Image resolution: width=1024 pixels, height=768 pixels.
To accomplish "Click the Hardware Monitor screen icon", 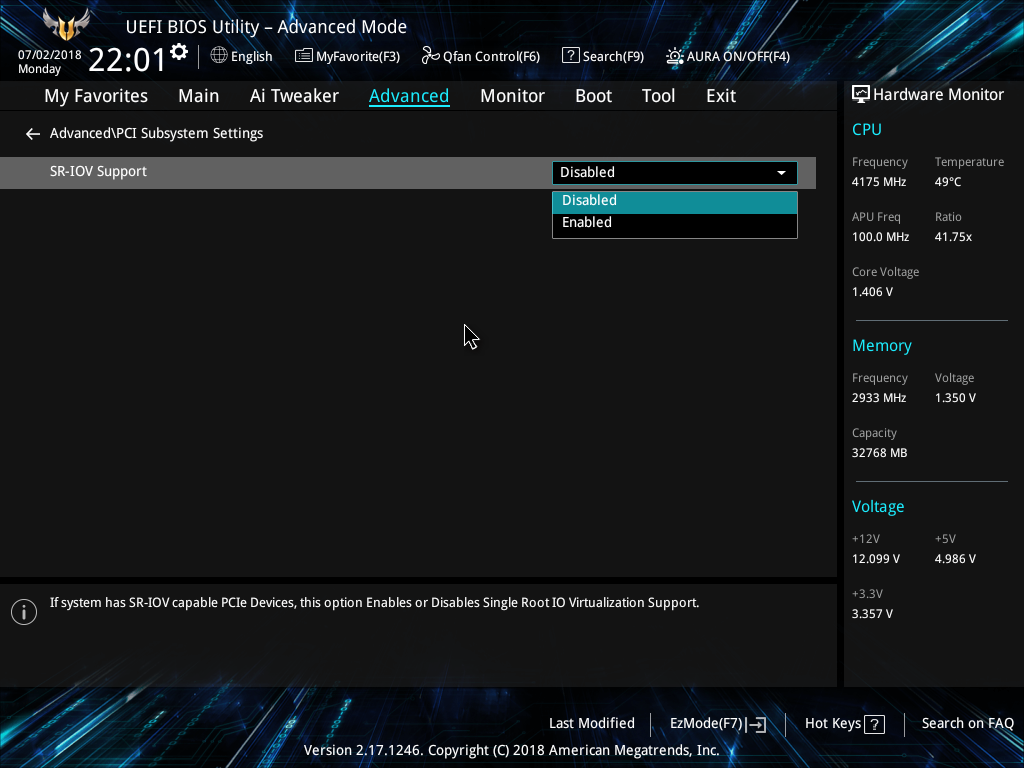I will pos(861,95).
